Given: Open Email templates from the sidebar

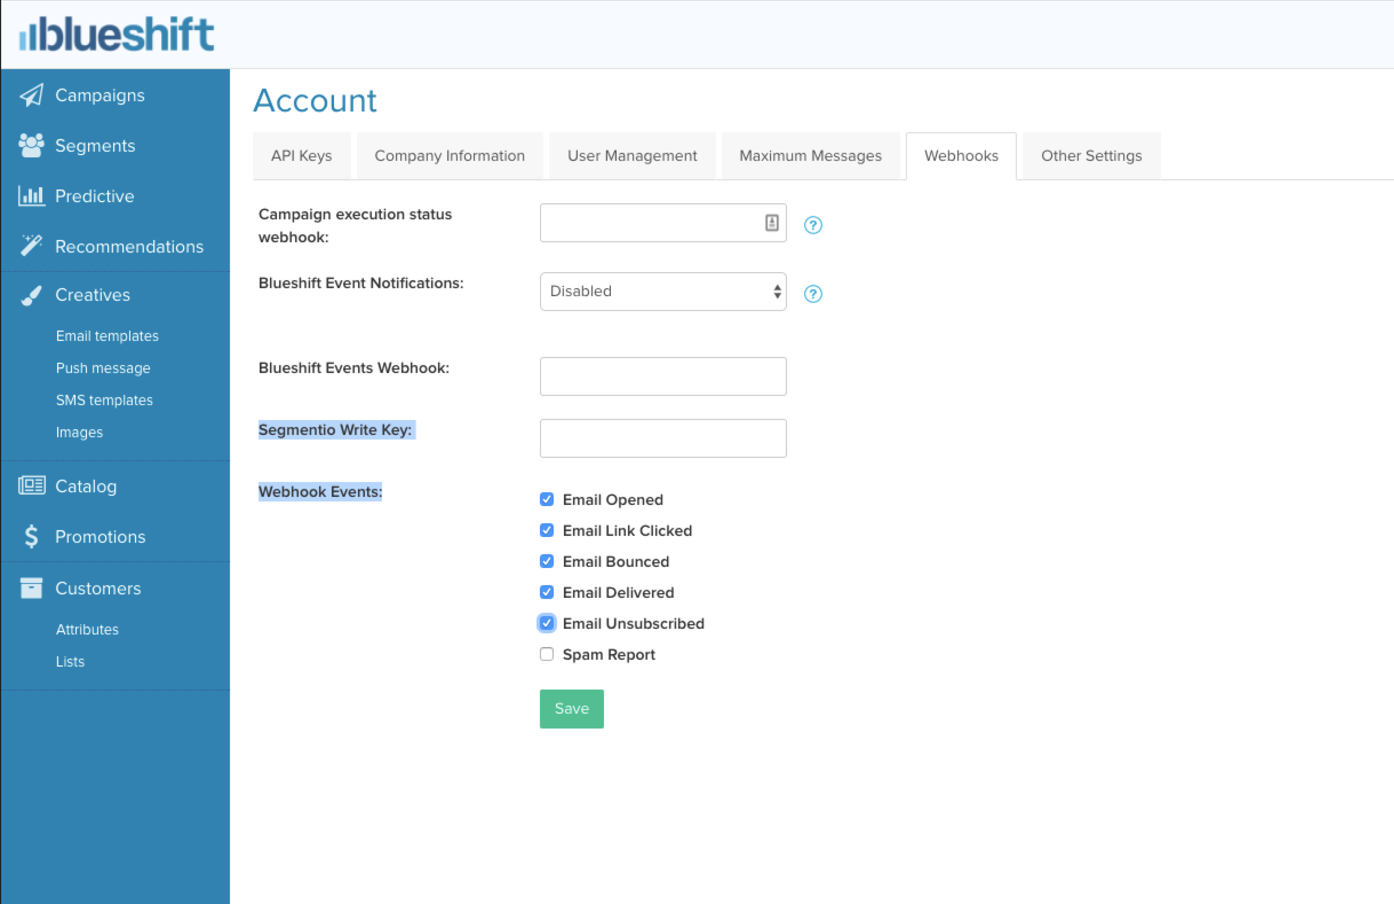Looking at the screenshot, I should (107, 335).
